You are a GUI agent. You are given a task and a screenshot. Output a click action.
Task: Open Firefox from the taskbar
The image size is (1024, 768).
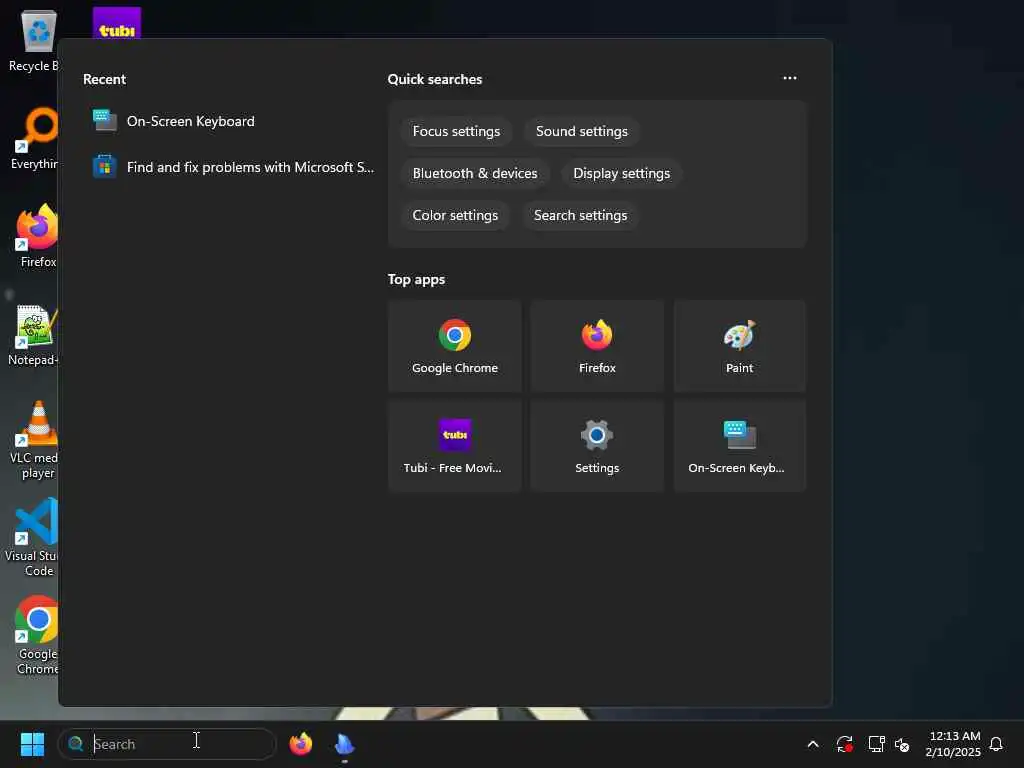(x=300, y=744)
